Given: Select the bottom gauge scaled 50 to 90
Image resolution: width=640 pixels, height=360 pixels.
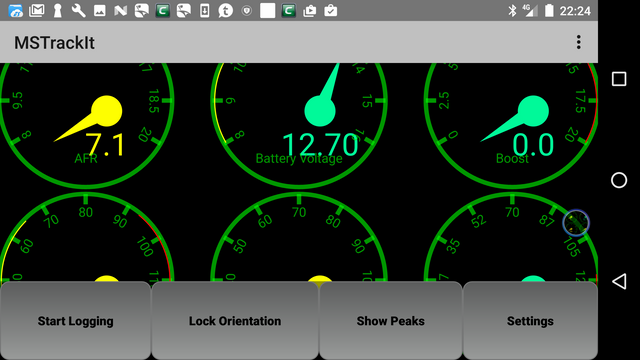Looking at the screenshot, I should coord(299,237).
